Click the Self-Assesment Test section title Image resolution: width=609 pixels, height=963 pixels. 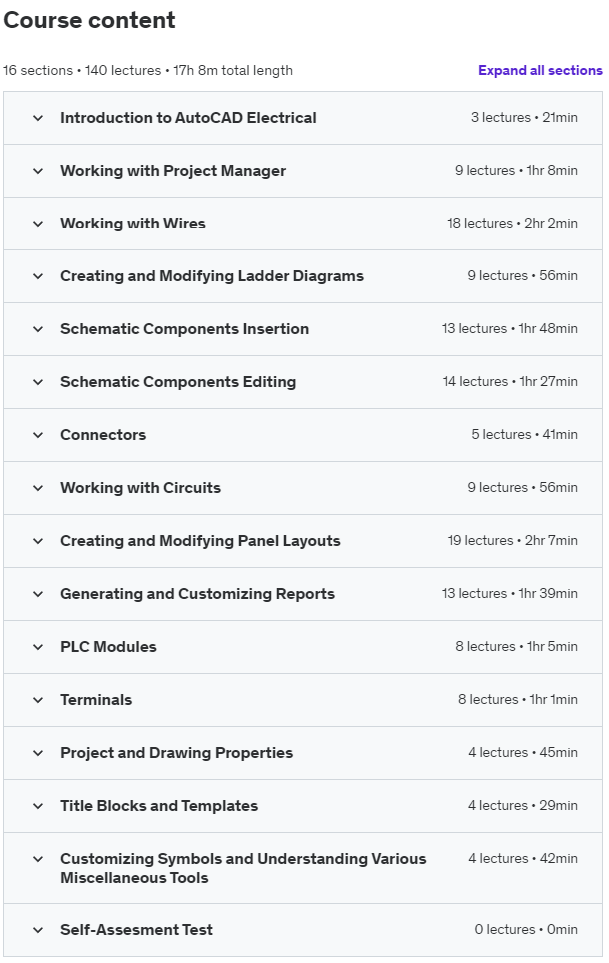tap(136, 930)
